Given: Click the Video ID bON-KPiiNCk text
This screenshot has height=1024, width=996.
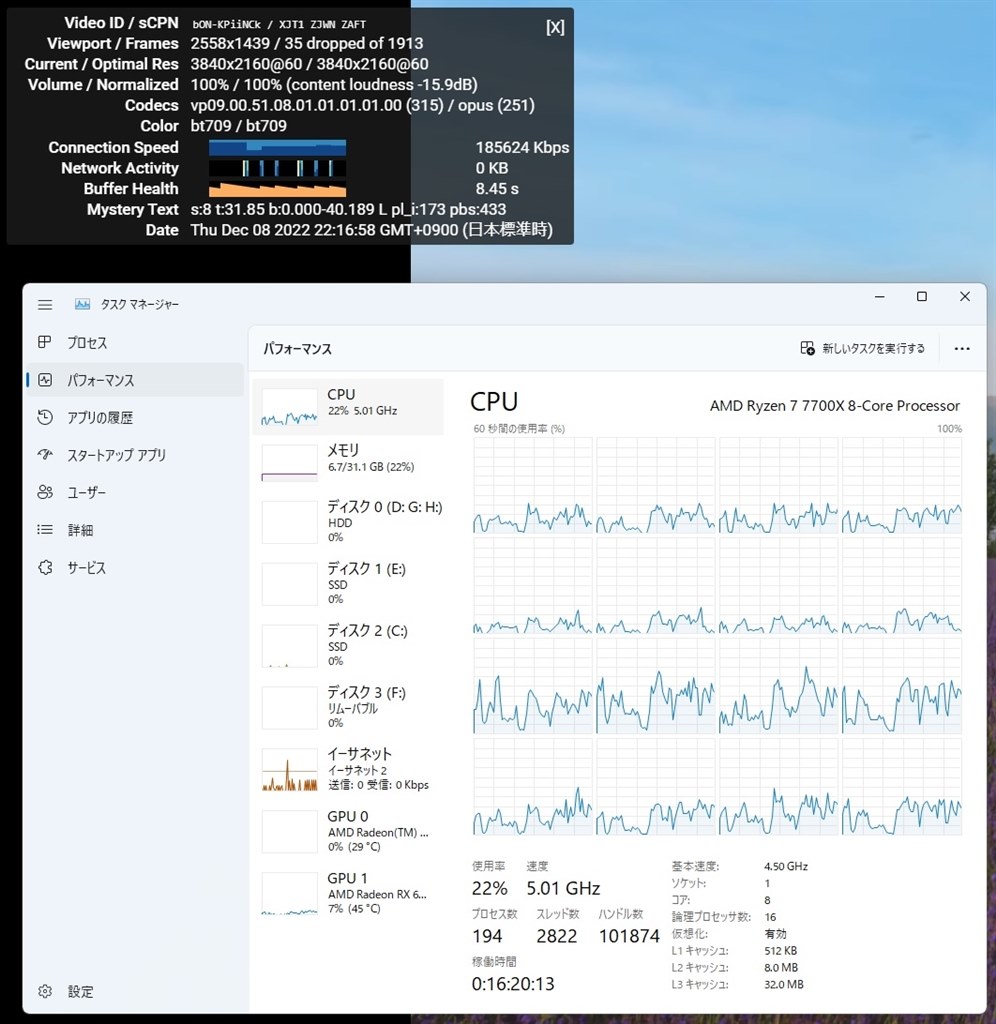Looking at the screenshot, I should pyautogui.click(x=227, y=24).
